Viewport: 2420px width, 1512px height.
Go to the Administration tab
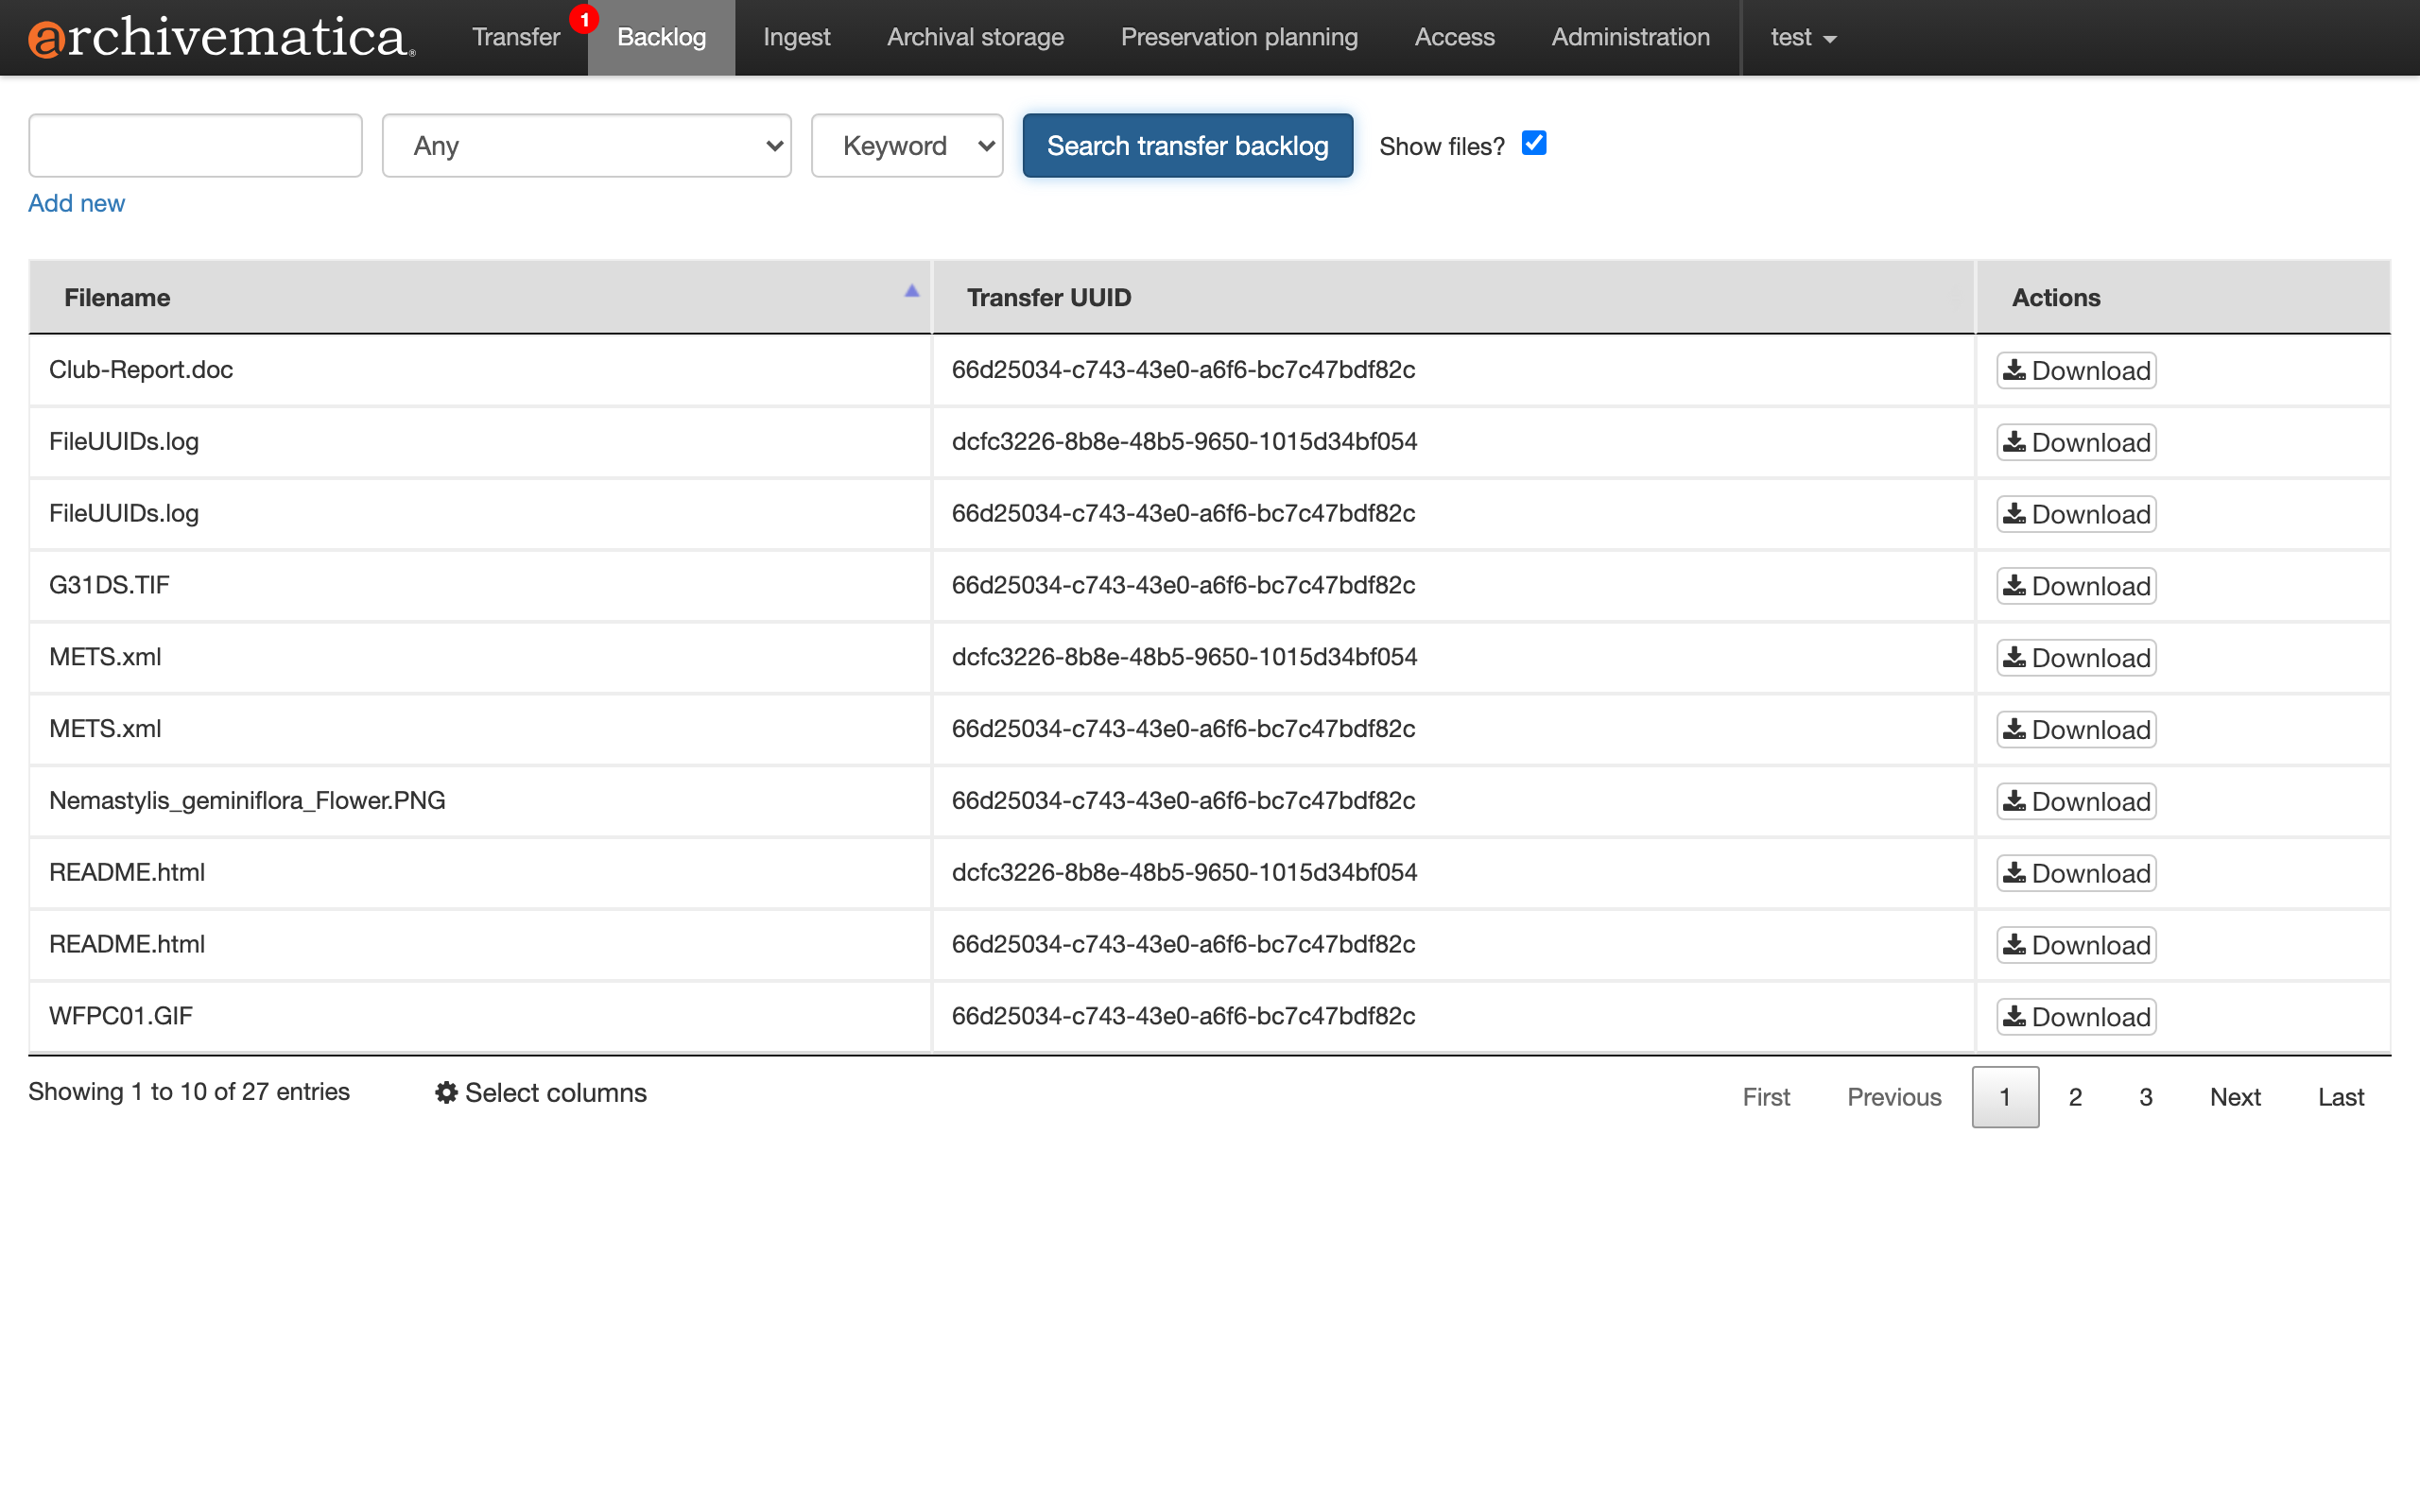point(1630,37)
